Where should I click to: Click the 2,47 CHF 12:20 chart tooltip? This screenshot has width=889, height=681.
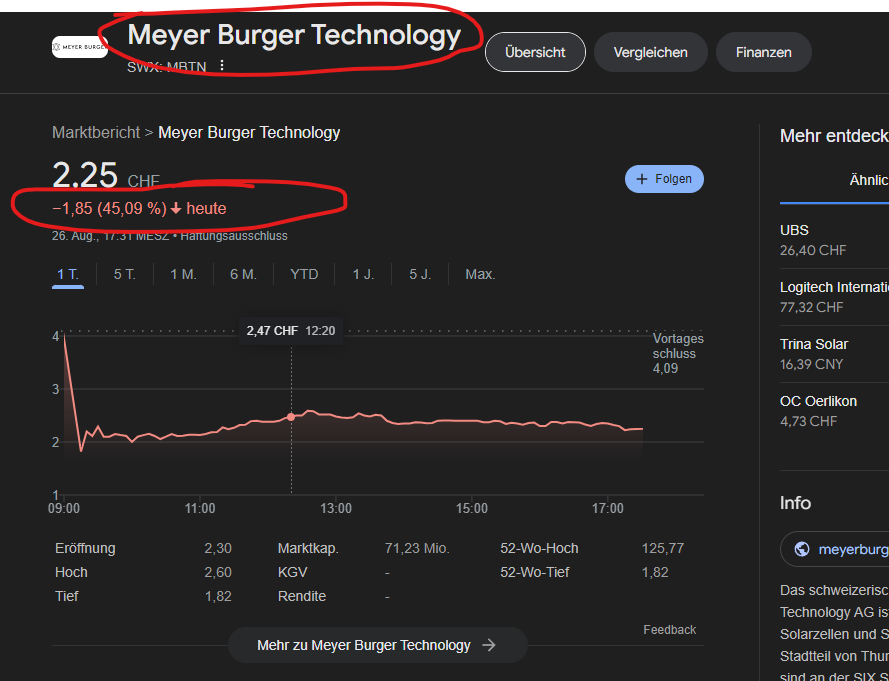(291, 331)
